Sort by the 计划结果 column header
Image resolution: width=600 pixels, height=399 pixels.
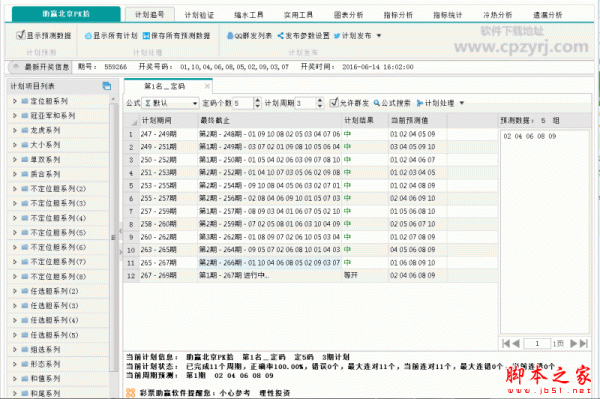pyautogui.click(x=365, y=121)
